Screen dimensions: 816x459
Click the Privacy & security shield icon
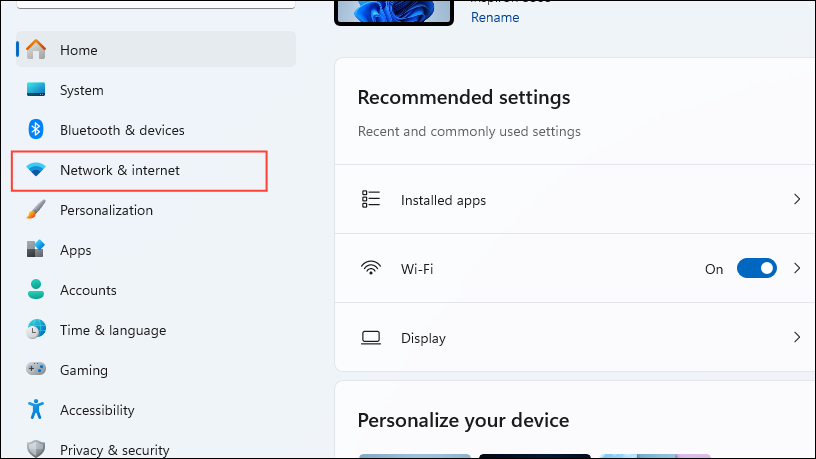[36, 449]
